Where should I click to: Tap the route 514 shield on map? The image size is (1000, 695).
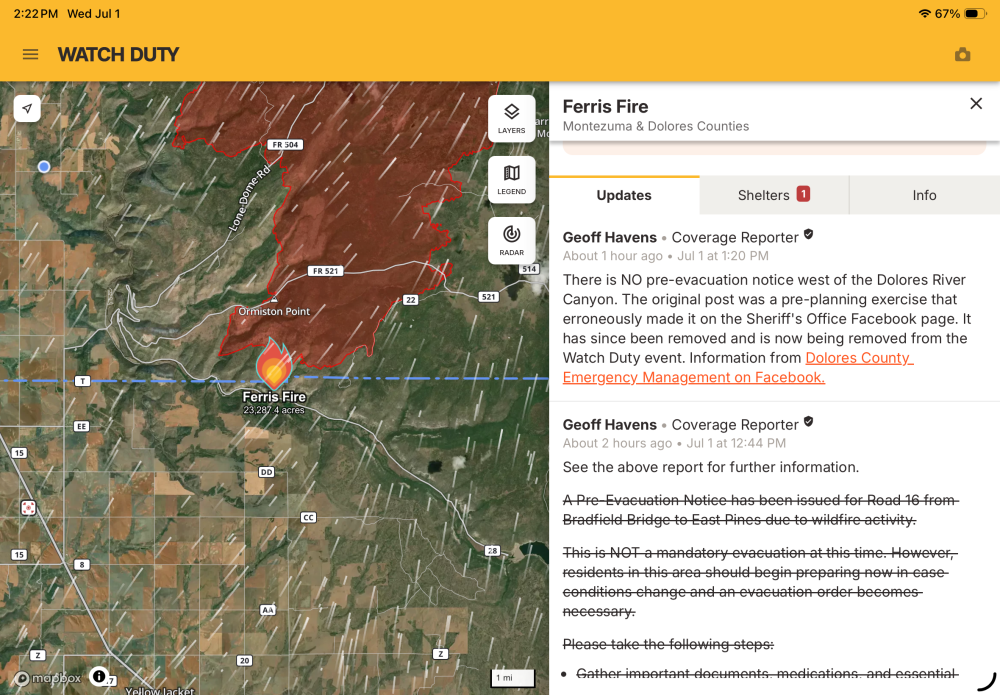[529, 269]
